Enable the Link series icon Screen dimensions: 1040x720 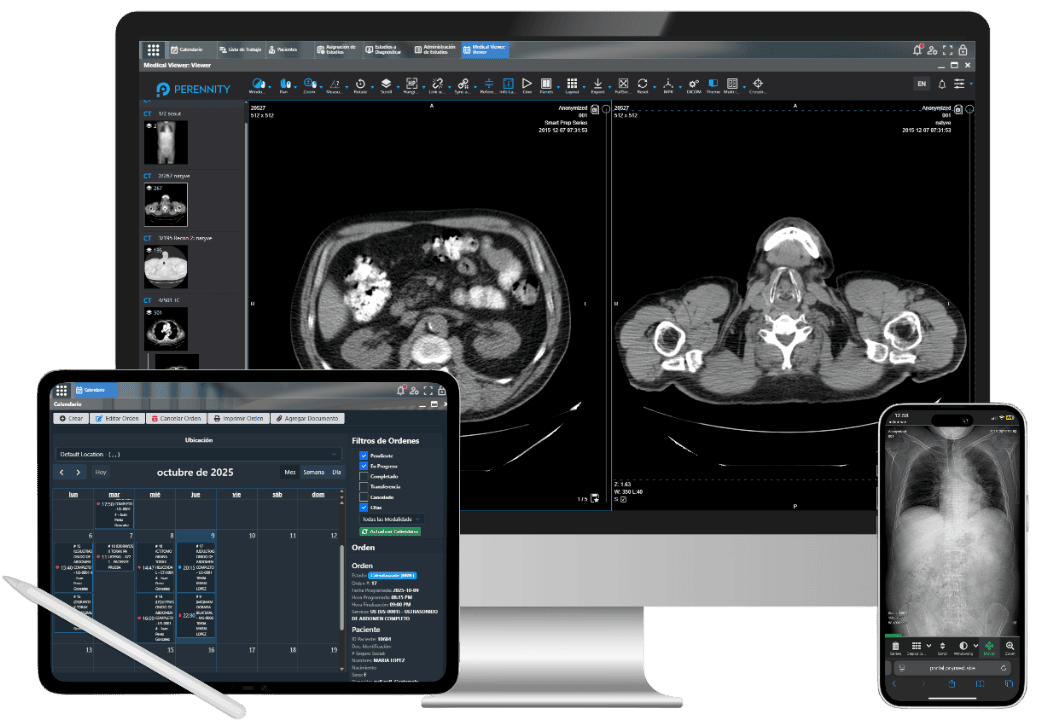coord(438,83)
